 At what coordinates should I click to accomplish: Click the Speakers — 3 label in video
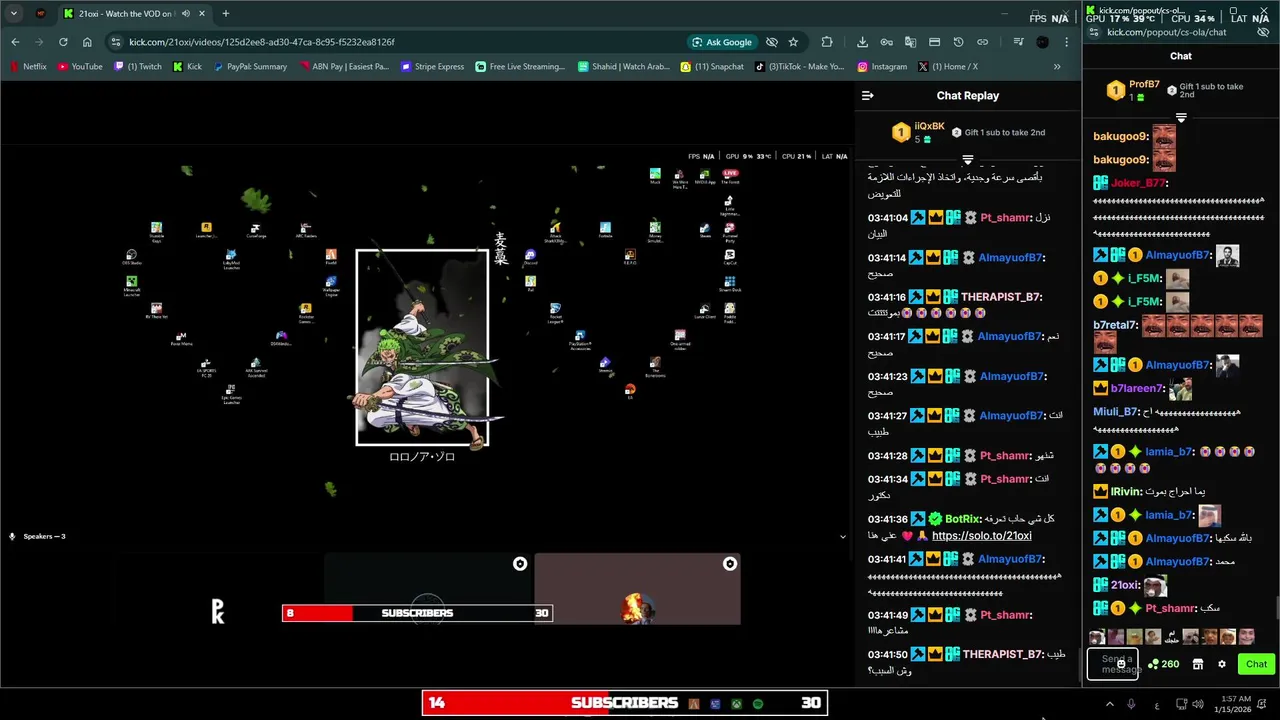(44, 537)
